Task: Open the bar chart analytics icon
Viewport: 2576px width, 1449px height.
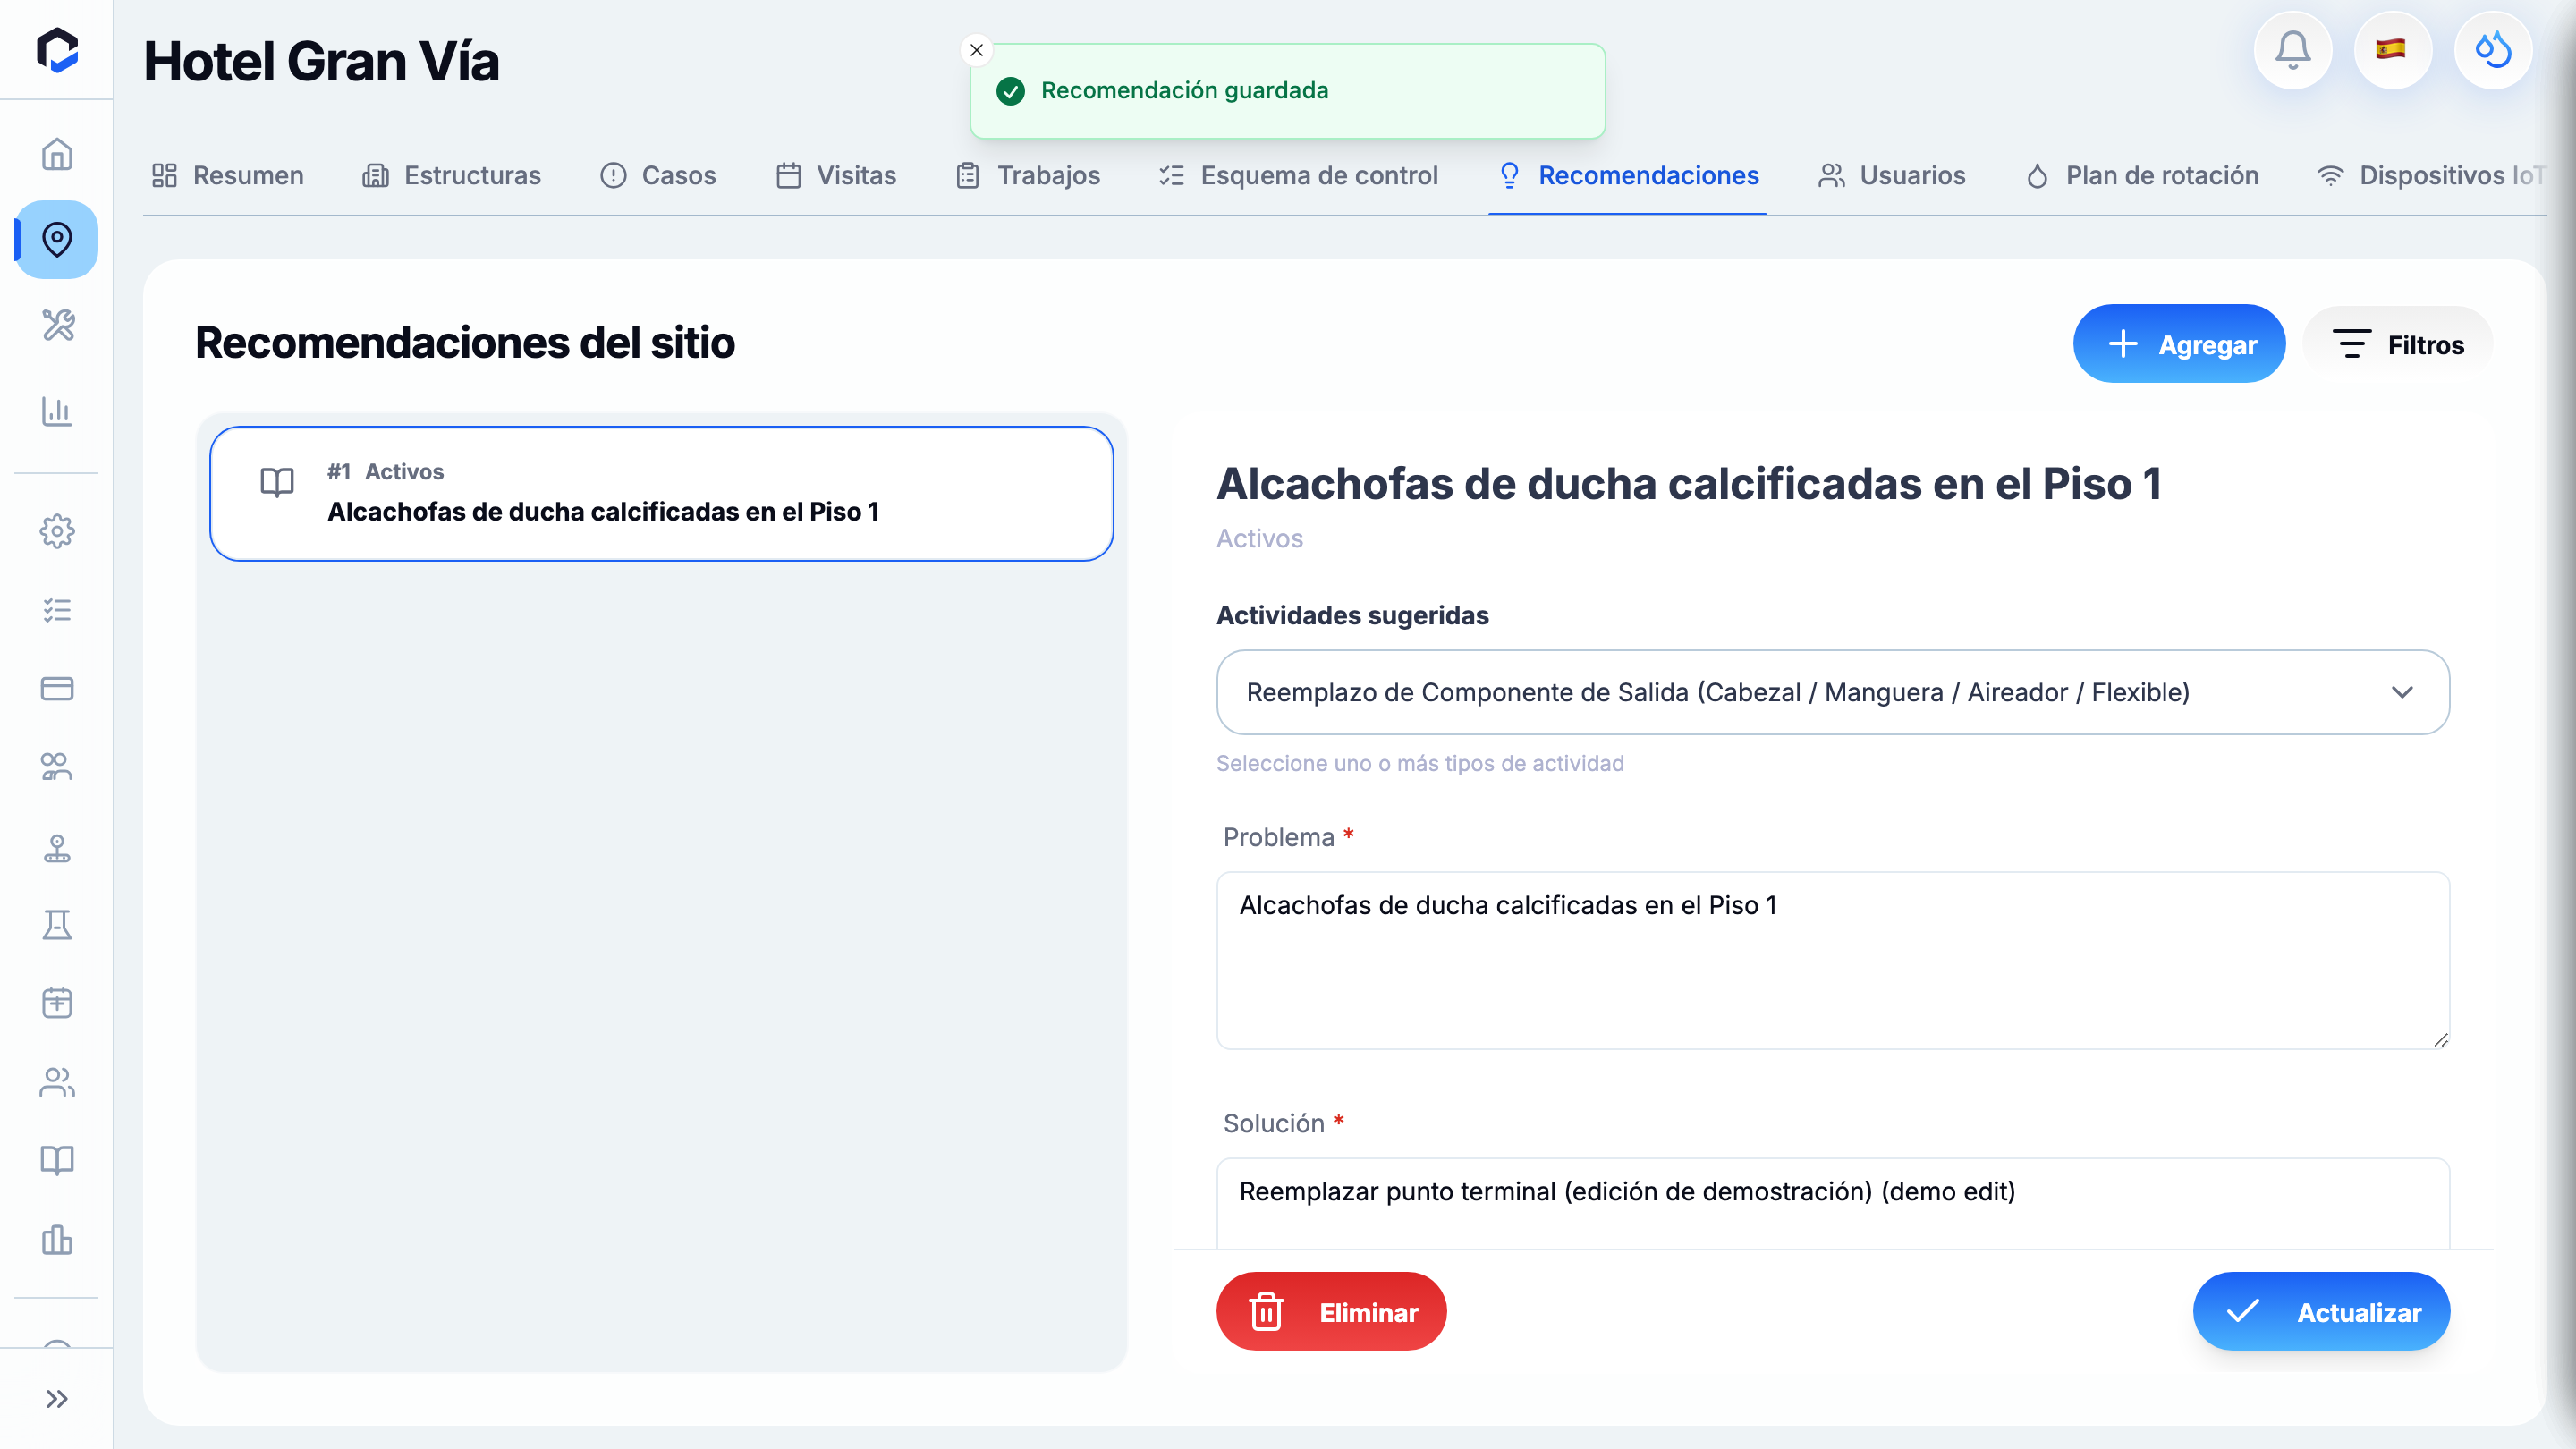Action: 57,411
